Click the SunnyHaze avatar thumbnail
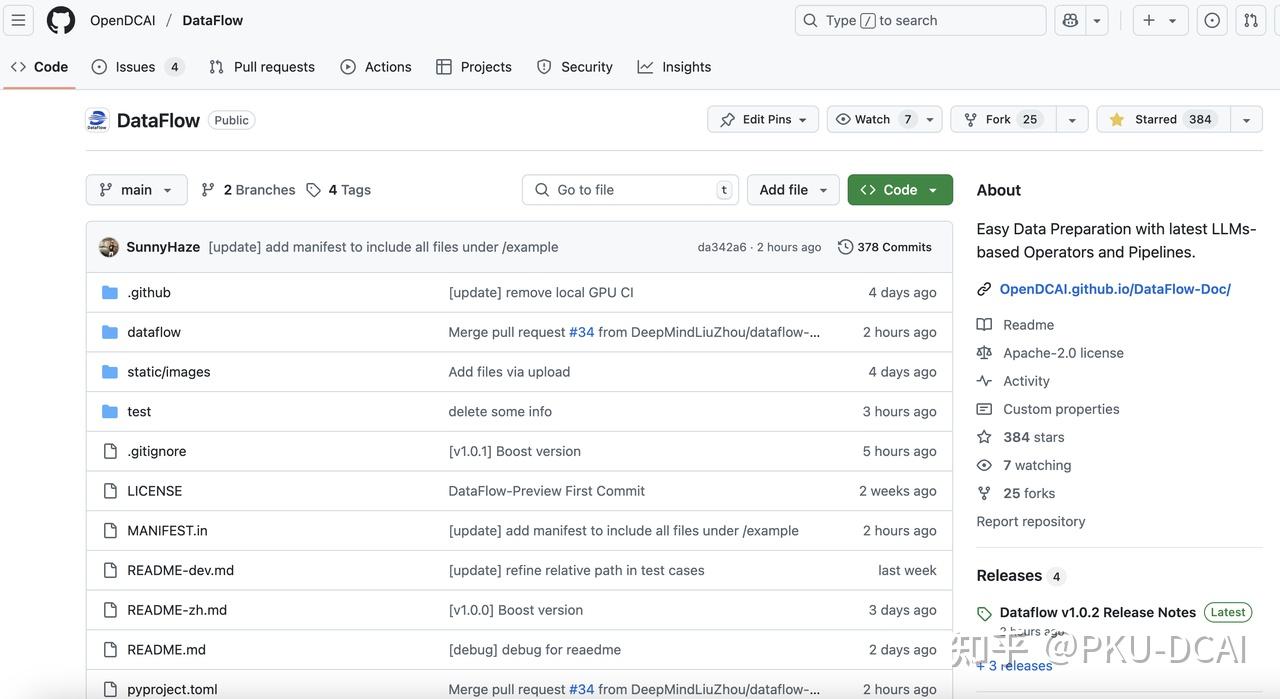 click(109, 247)
